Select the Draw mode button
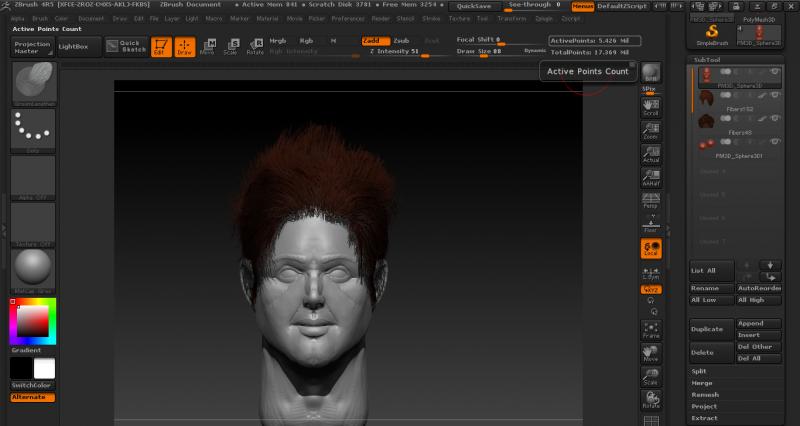The image size is (800, 426). pyautogui.click(x=185, y=46)
